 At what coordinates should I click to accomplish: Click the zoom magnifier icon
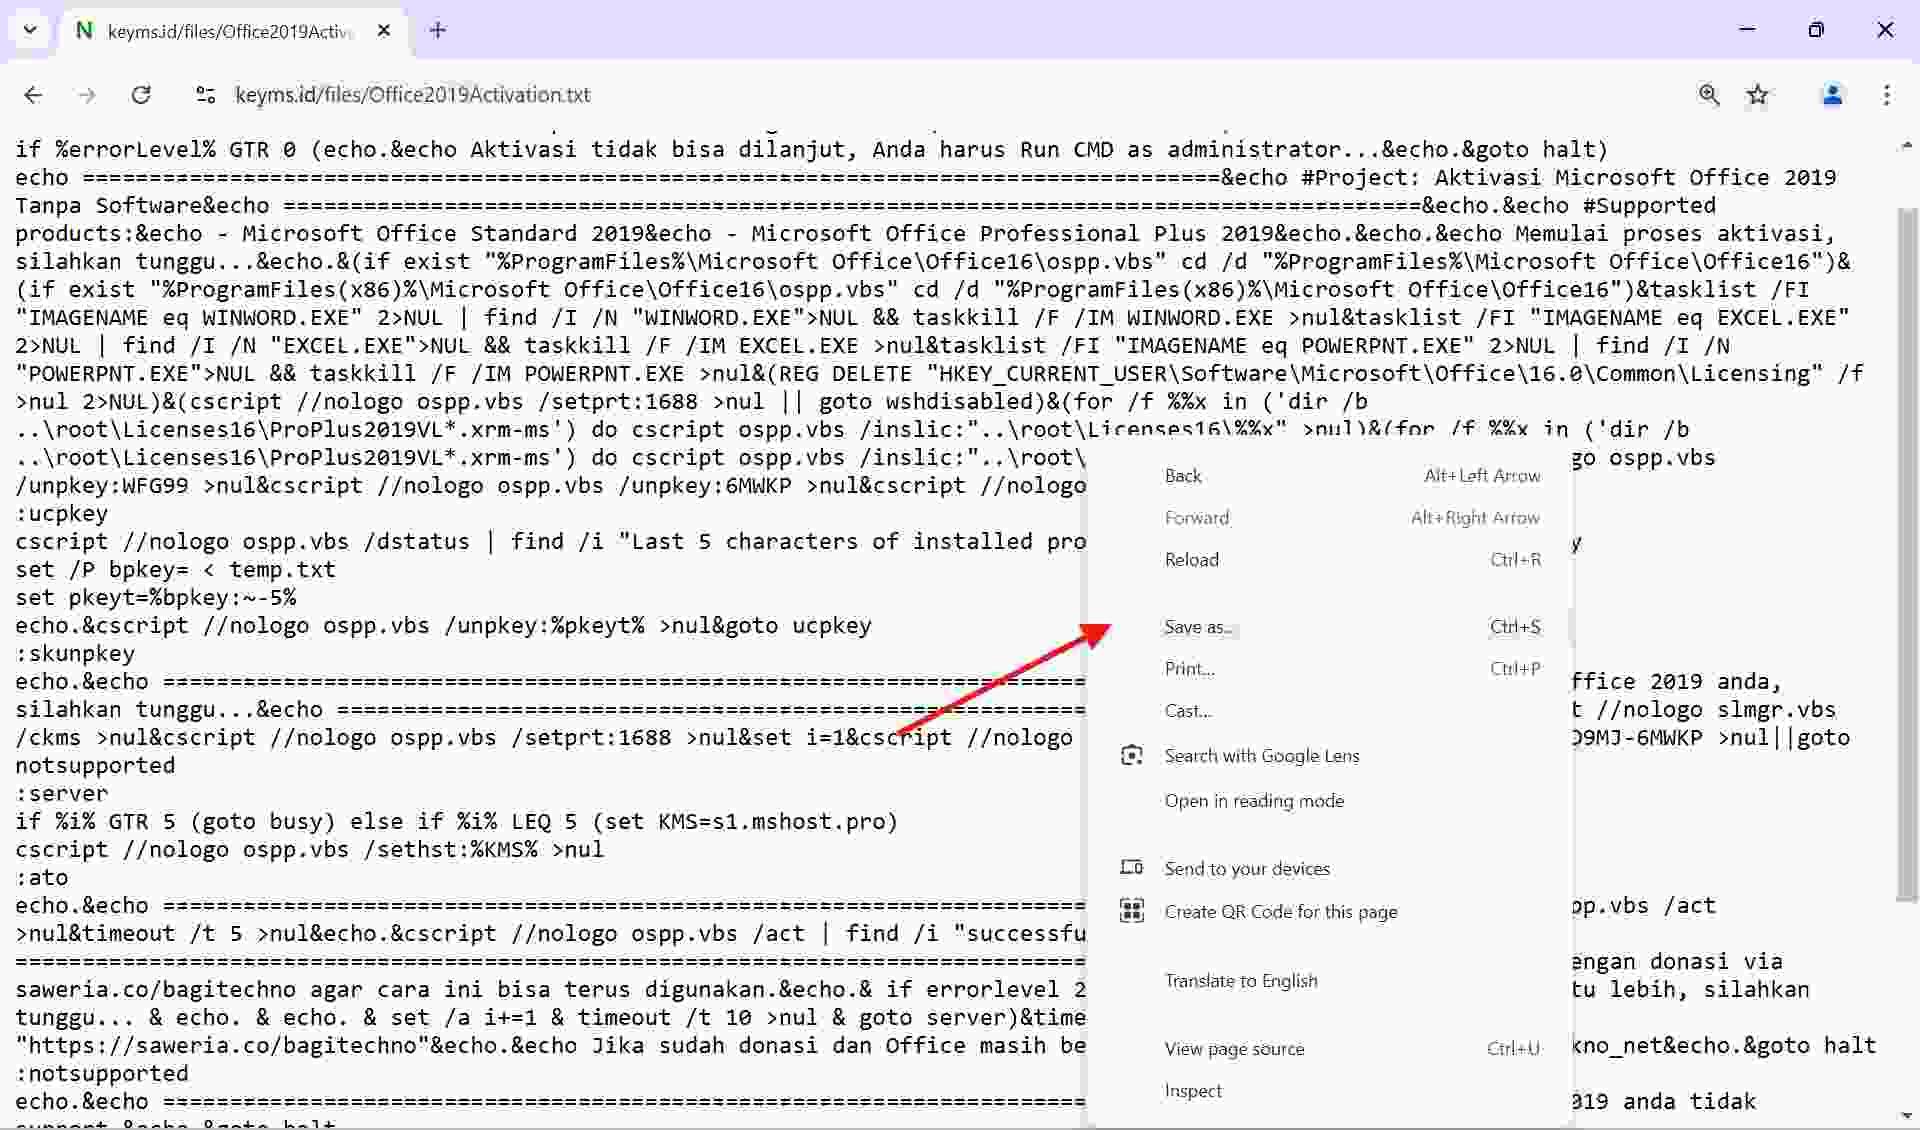click(1709, 95)
